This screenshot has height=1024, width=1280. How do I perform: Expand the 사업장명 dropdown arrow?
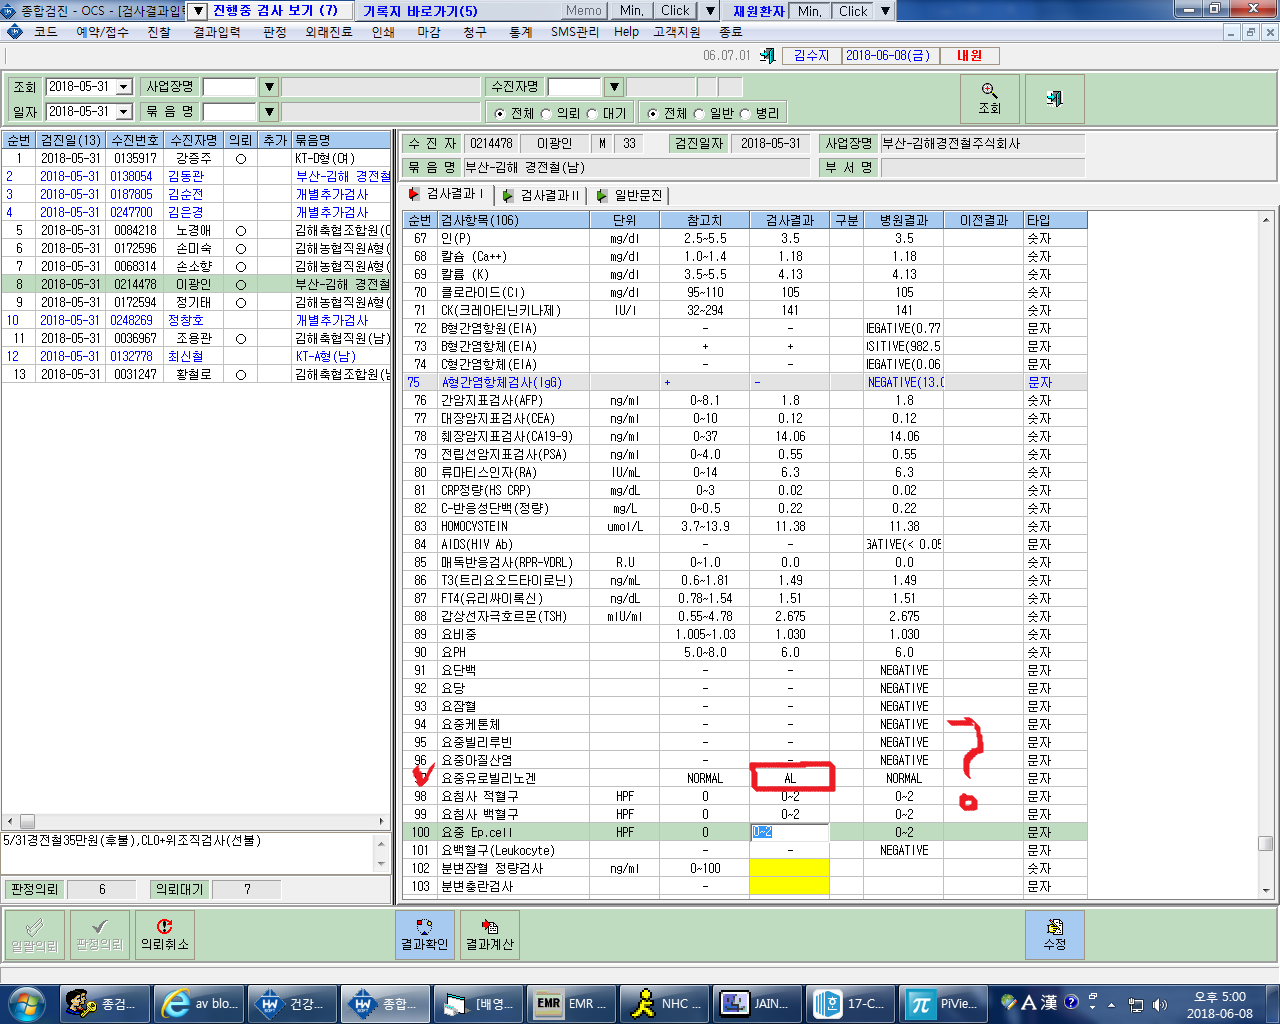click(x=269, y=87)
